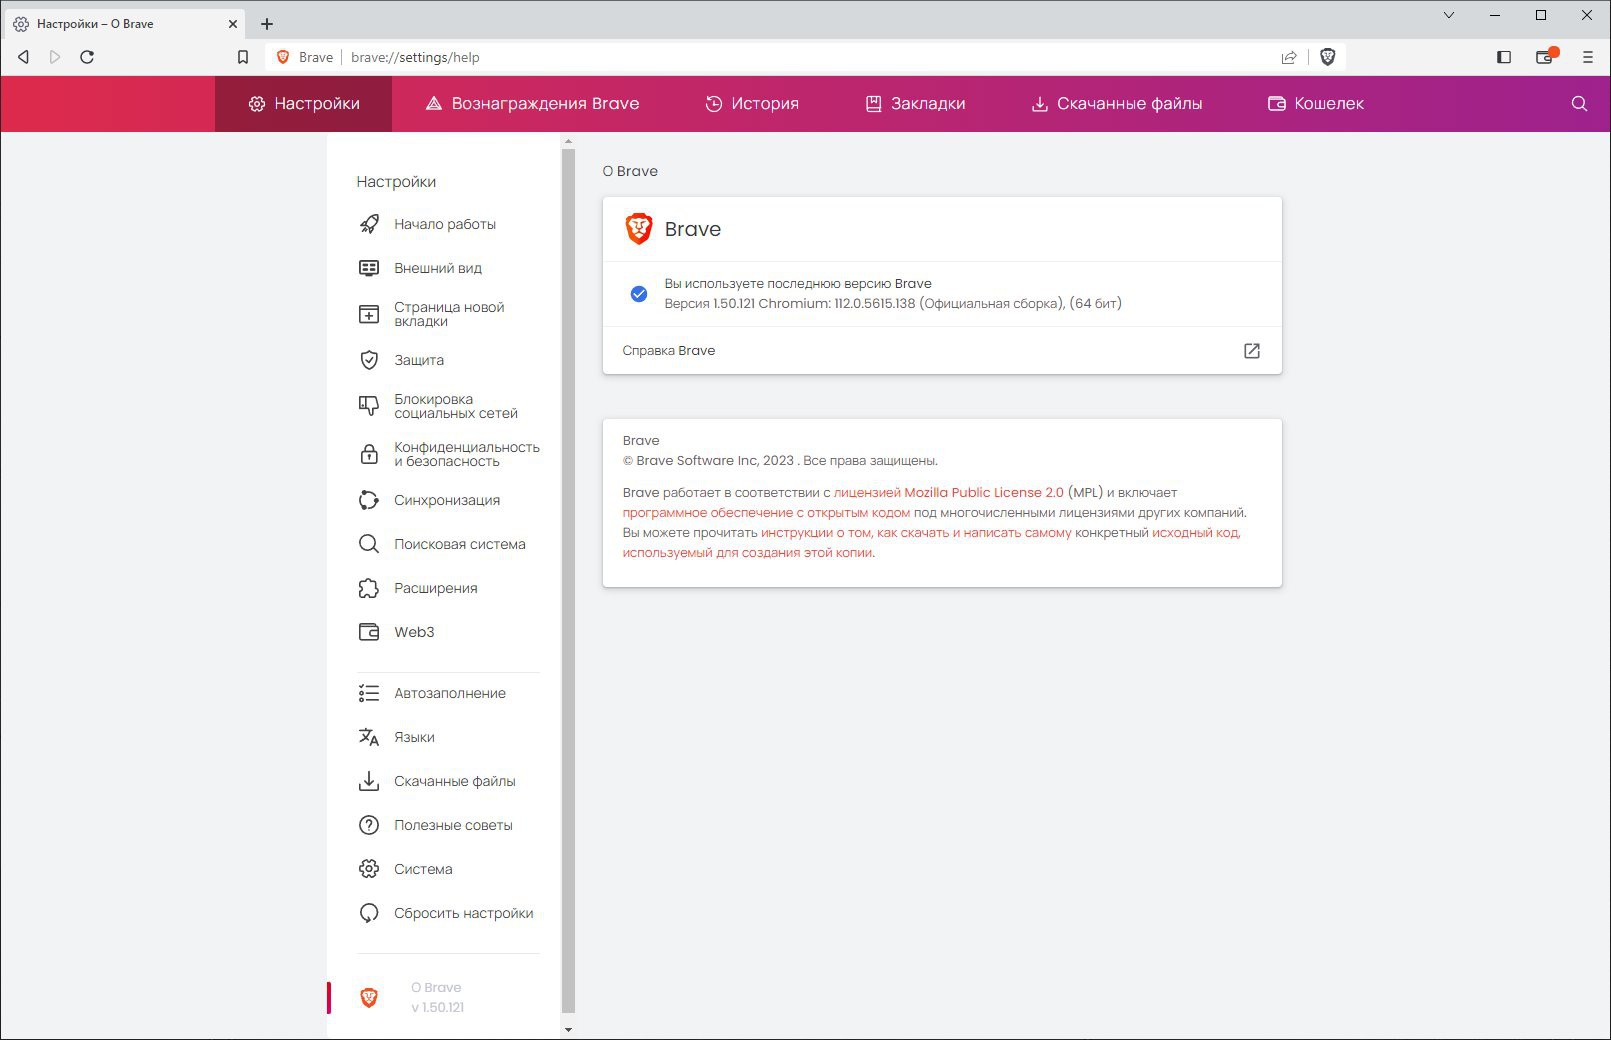Screen dimensions: 1611x1040
Task: Open Защита settings section
Action: (x=419, y=360)
